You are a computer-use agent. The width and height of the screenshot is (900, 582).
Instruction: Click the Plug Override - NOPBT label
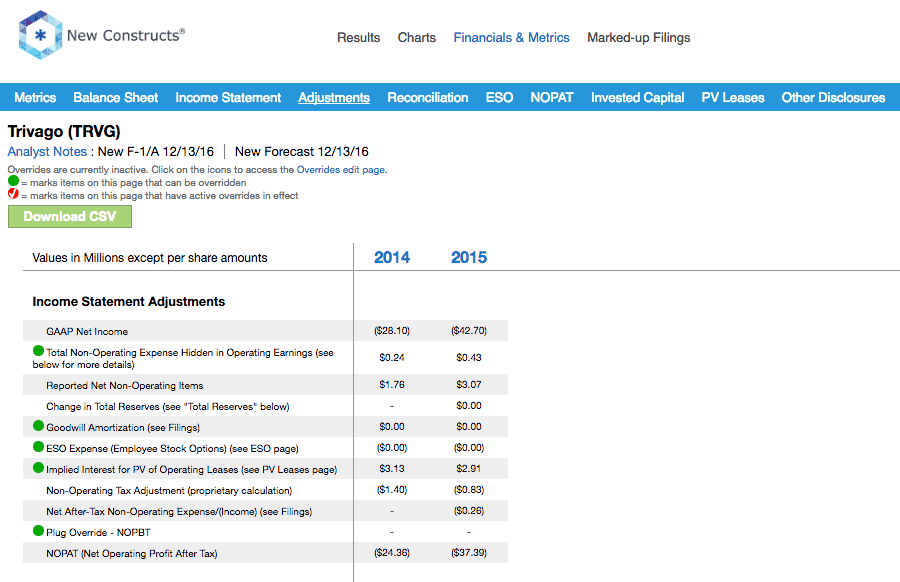[98, 533]
